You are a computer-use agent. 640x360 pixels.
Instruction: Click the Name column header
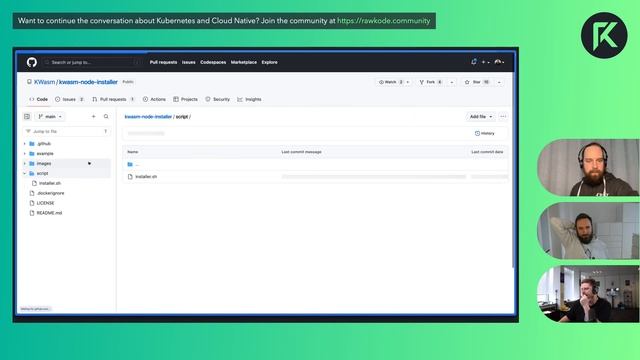(x=133, y=152)
